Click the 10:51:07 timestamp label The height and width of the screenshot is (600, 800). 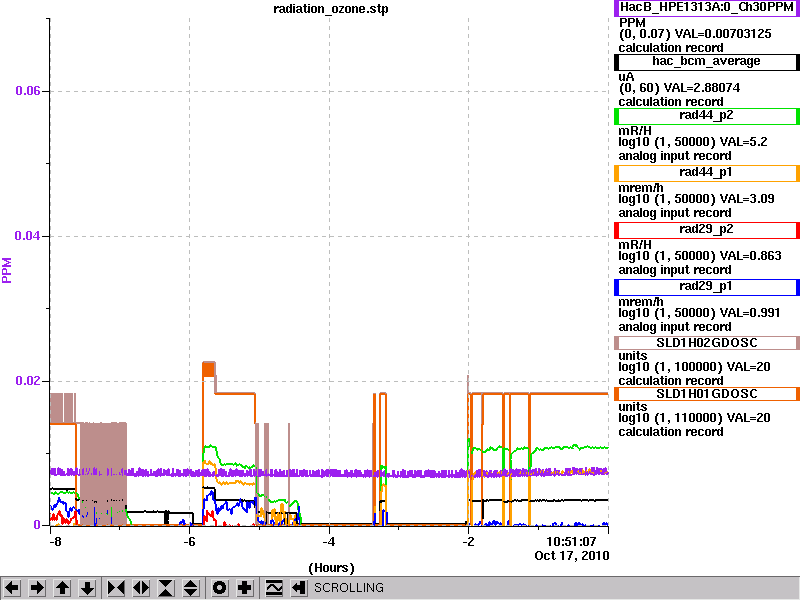pyautogui.click(x=571, y=541)
